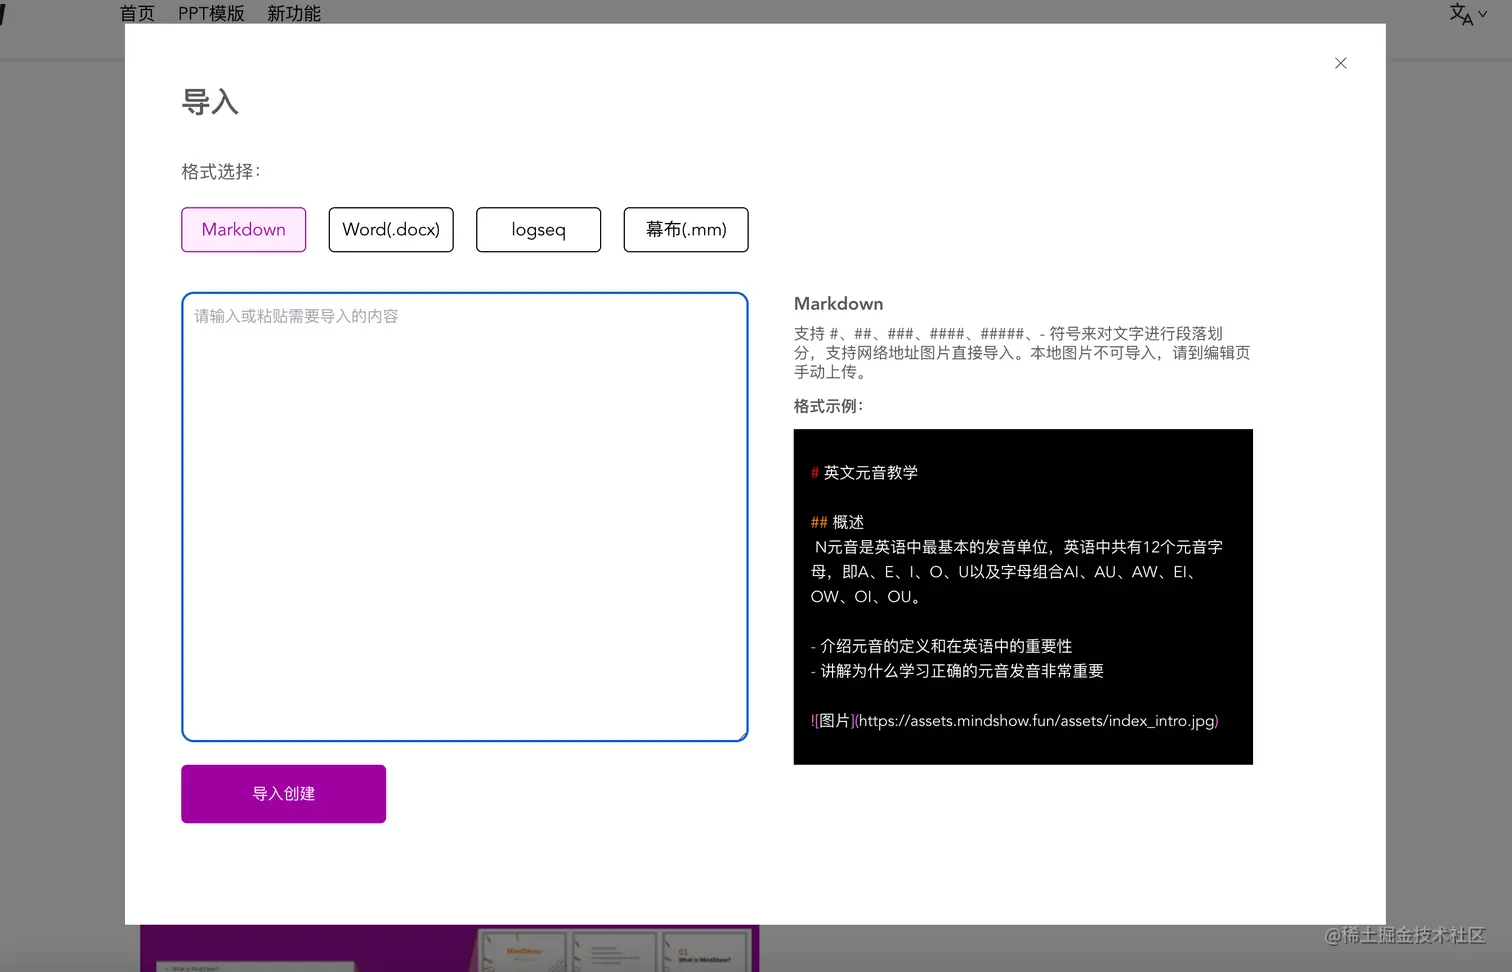Click the example image URL in the code sample

pyautogui.click(x=1038, y=721)
